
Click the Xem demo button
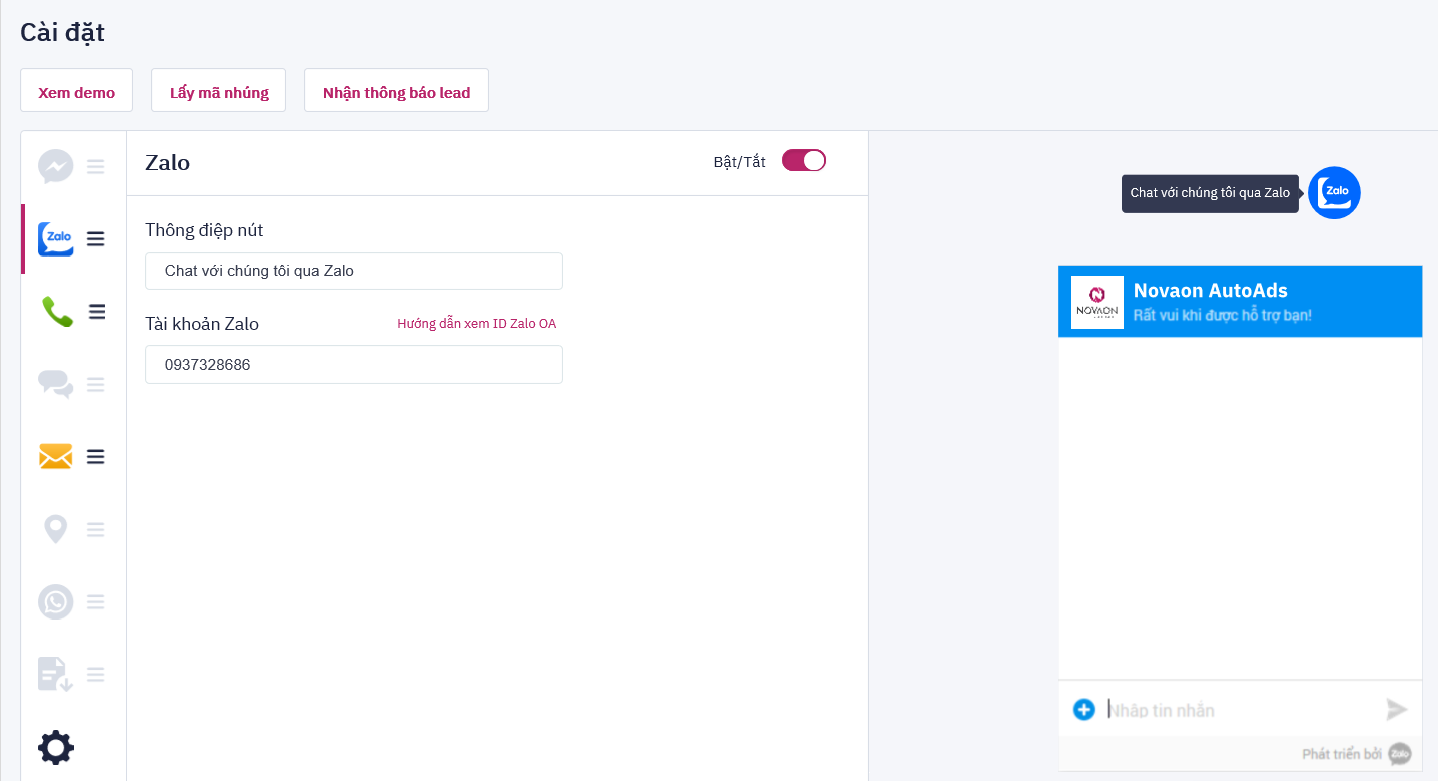click(x=76, y=93)
